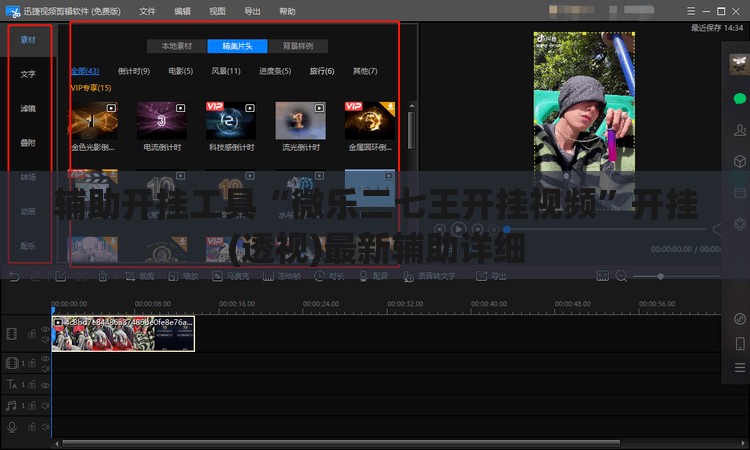This screenshot has height=450, width=750.
Task: Open the 配乐 panel in left sidebar
Action: (28, 246)
